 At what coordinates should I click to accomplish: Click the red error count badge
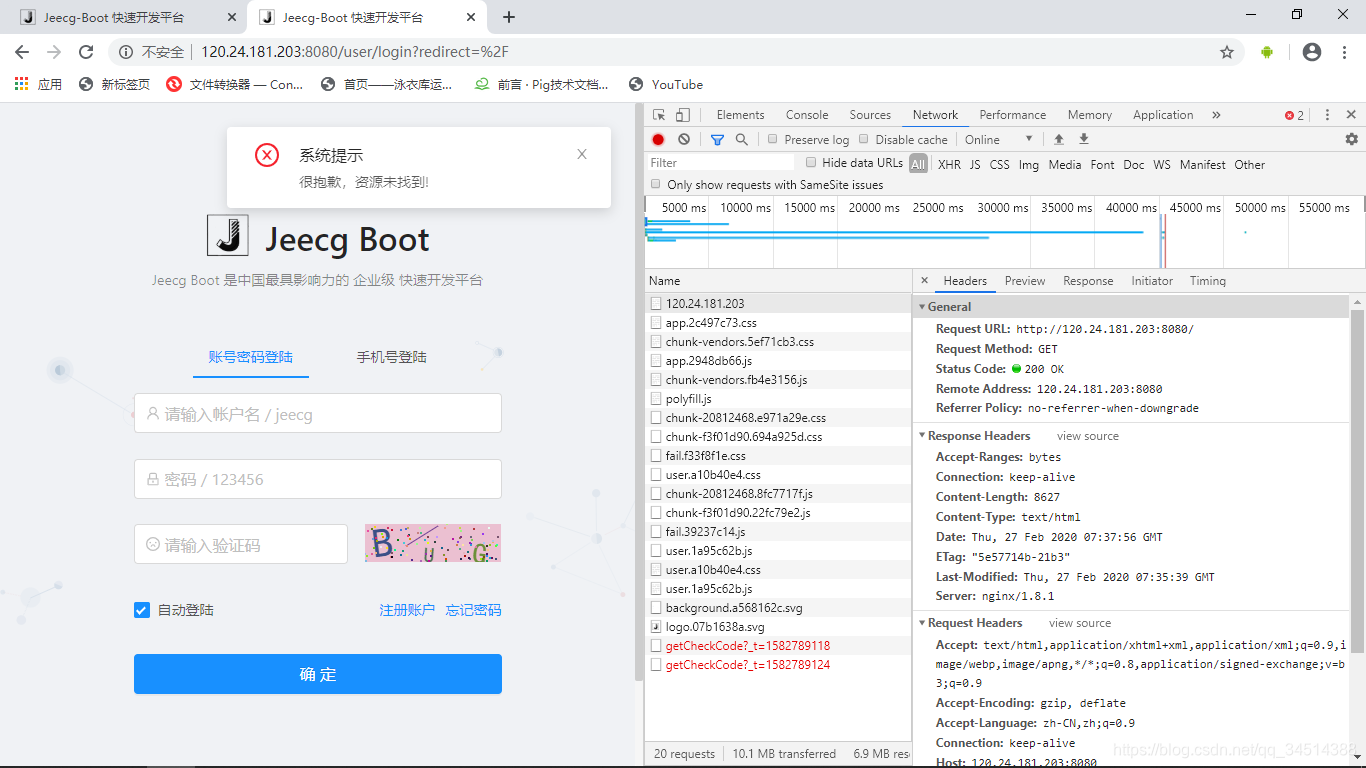click(1295, 115)
